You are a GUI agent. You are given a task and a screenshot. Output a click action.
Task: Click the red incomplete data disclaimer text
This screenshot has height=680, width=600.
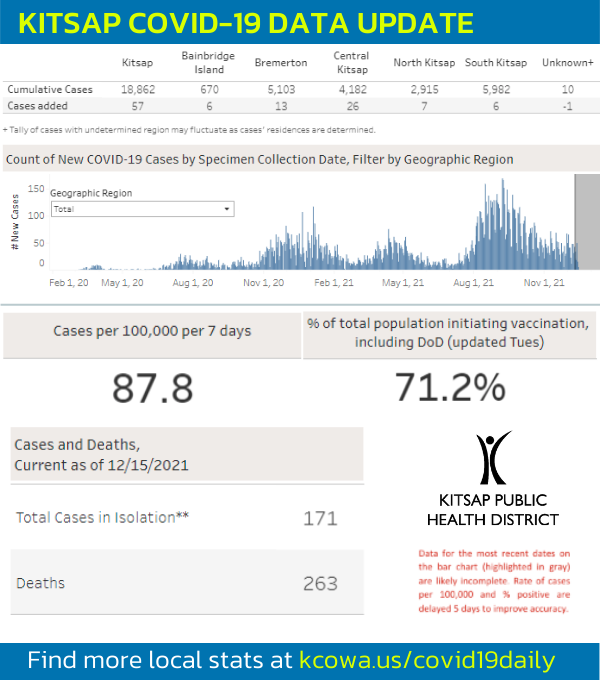coord(492,580)
